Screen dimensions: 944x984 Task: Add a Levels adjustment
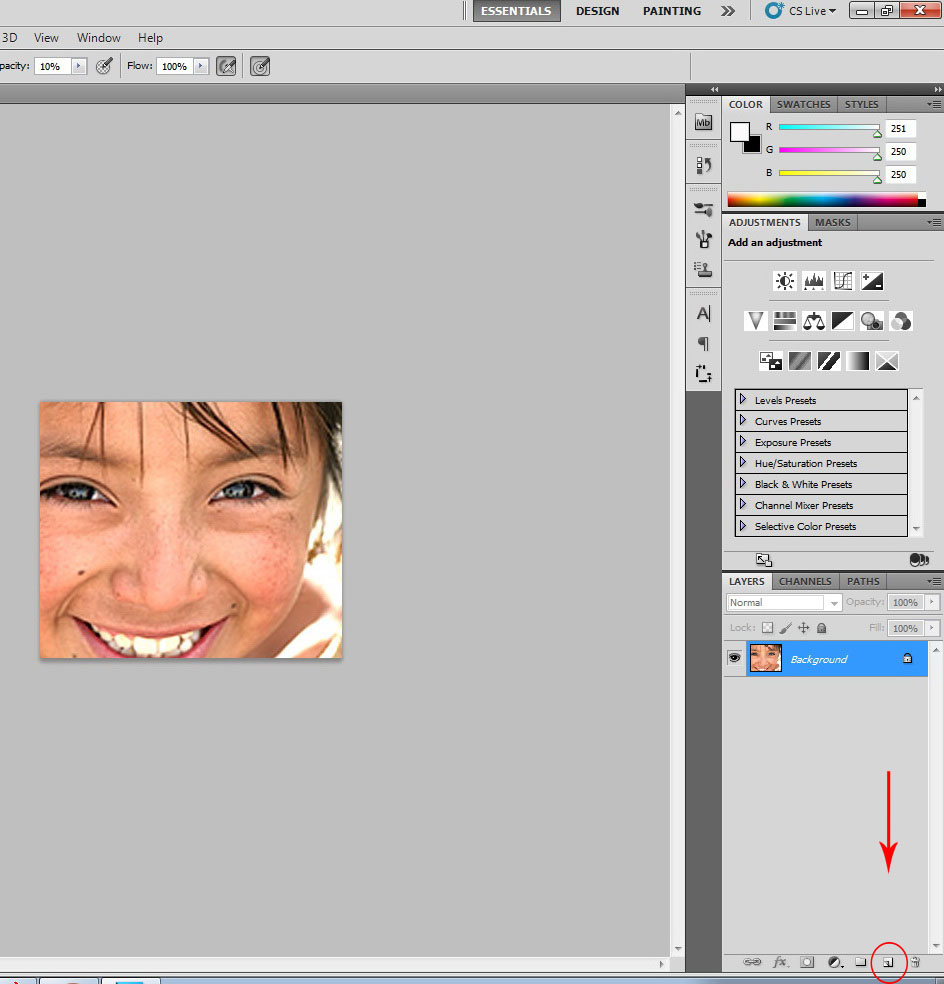click(x=814, y=281)
